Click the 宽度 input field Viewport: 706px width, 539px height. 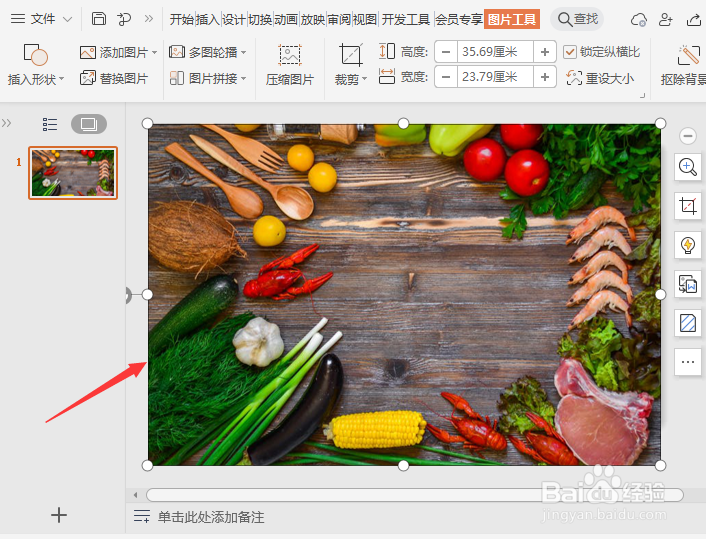point(495,77)
